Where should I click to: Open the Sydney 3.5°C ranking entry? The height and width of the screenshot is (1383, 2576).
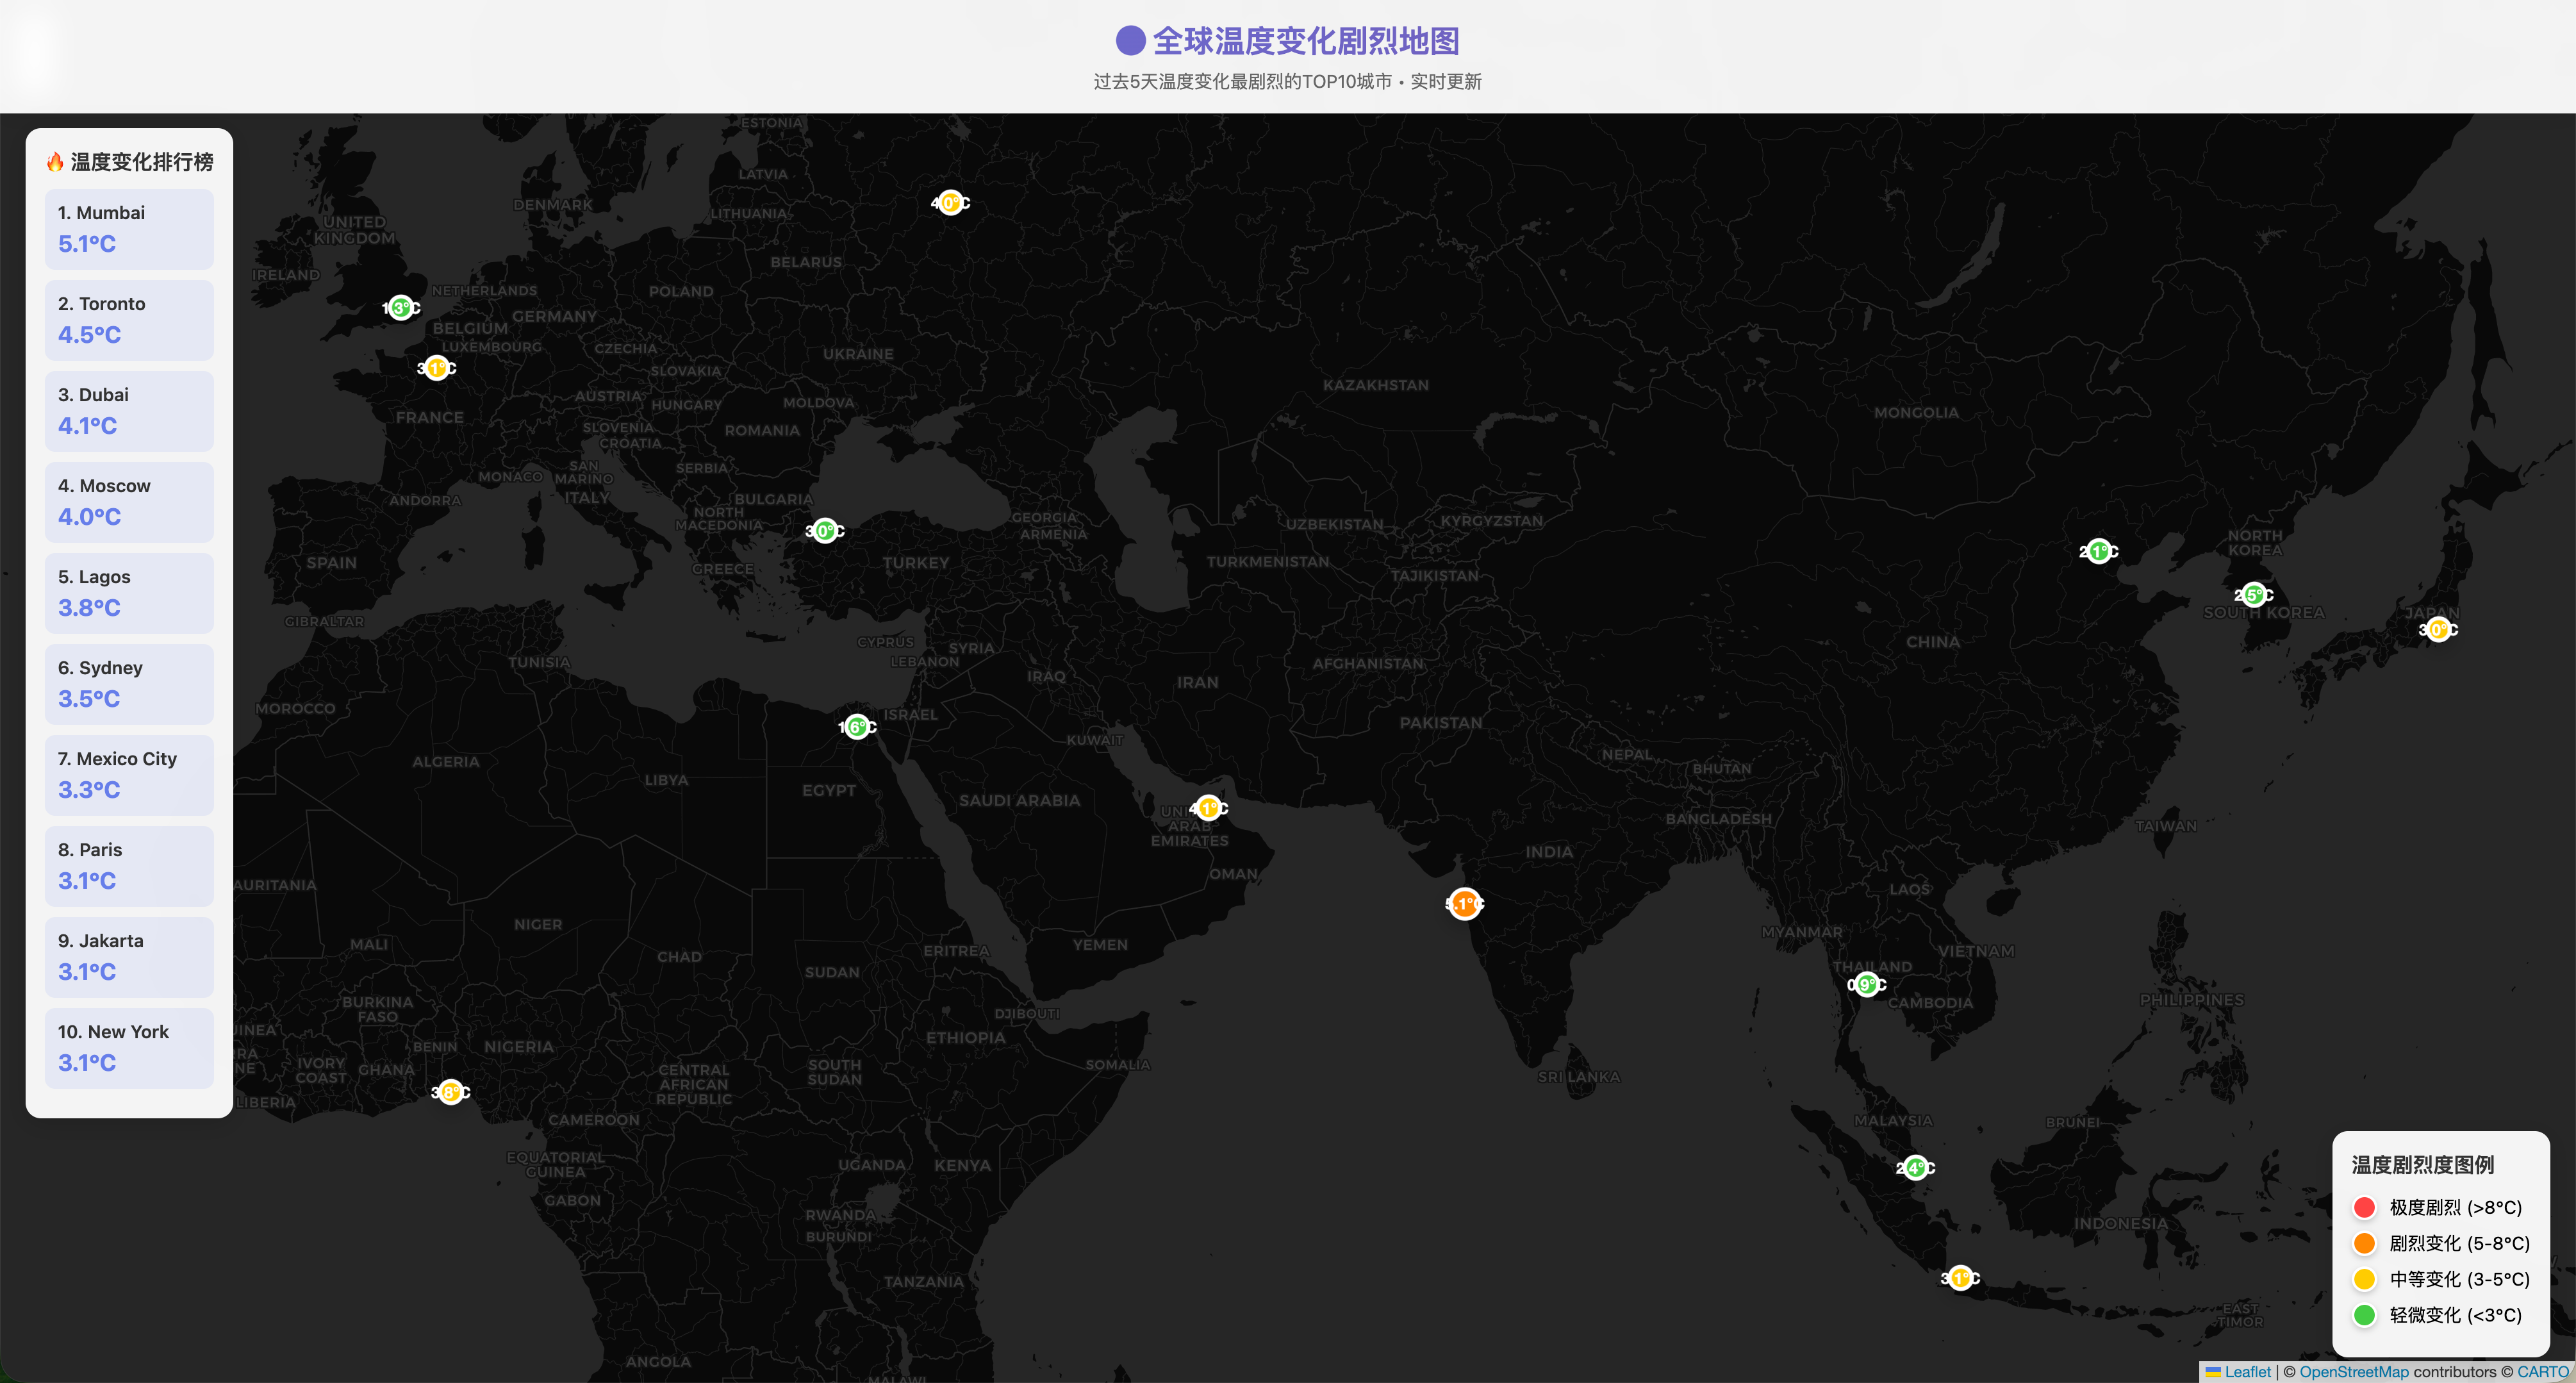pyautogui.click(x=129, y=684)
